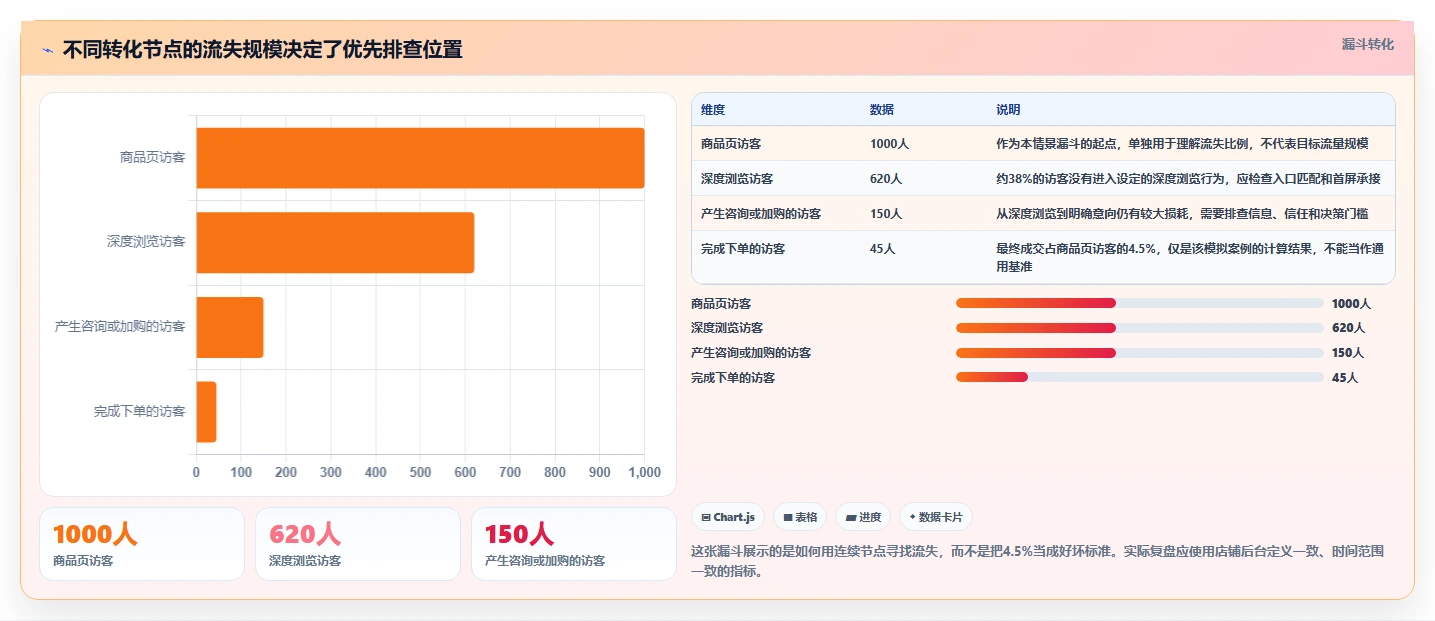Click the 完成下单的访客 progress row label
1435x621 pixels.
pos(733,378)
